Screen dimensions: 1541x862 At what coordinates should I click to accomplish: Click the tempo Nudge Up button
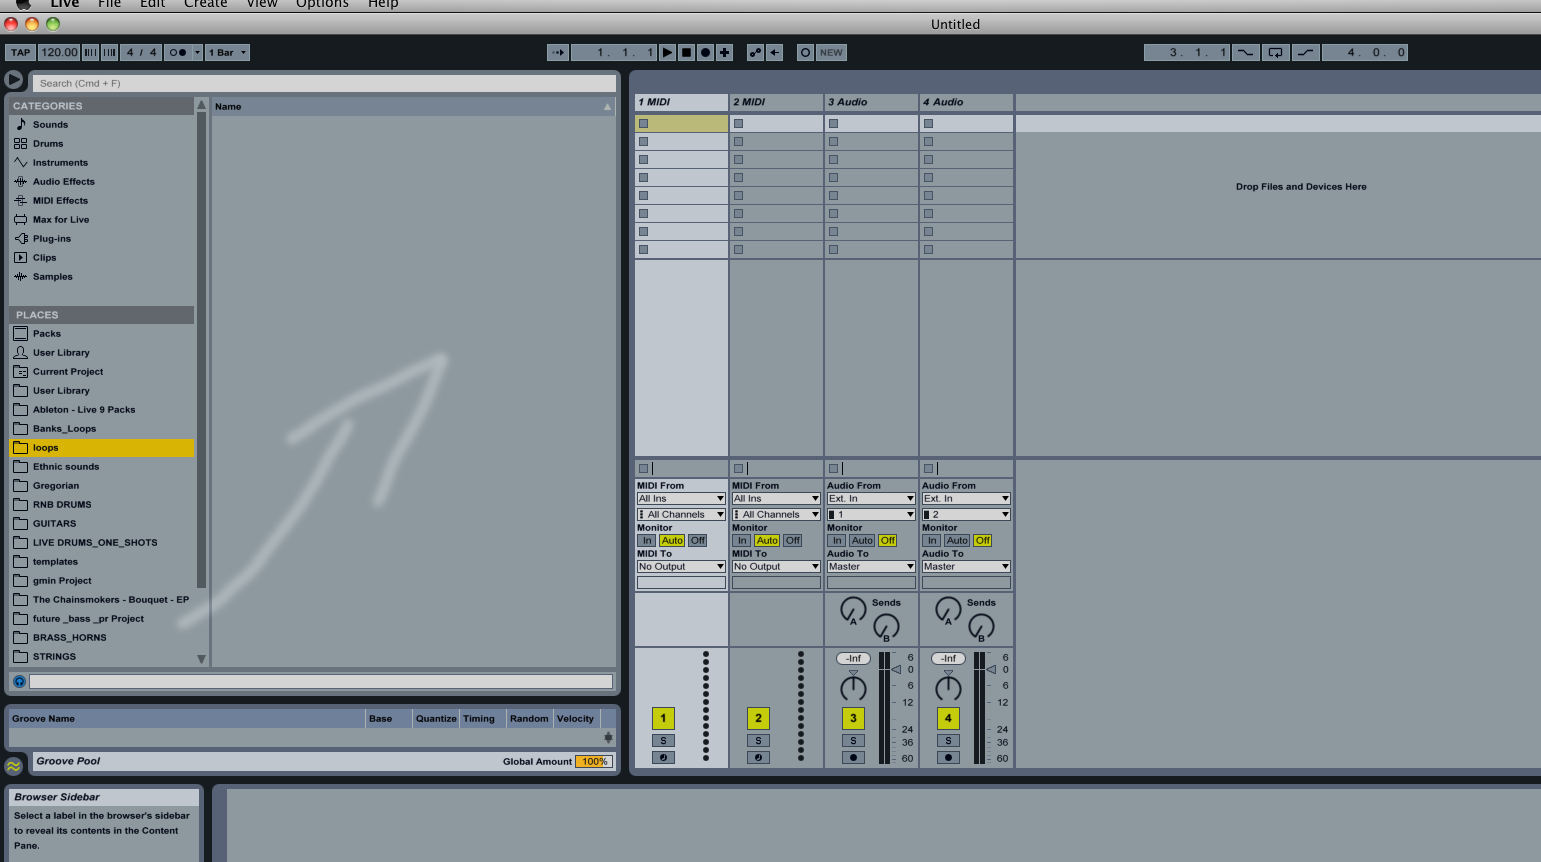coord(109,52)
